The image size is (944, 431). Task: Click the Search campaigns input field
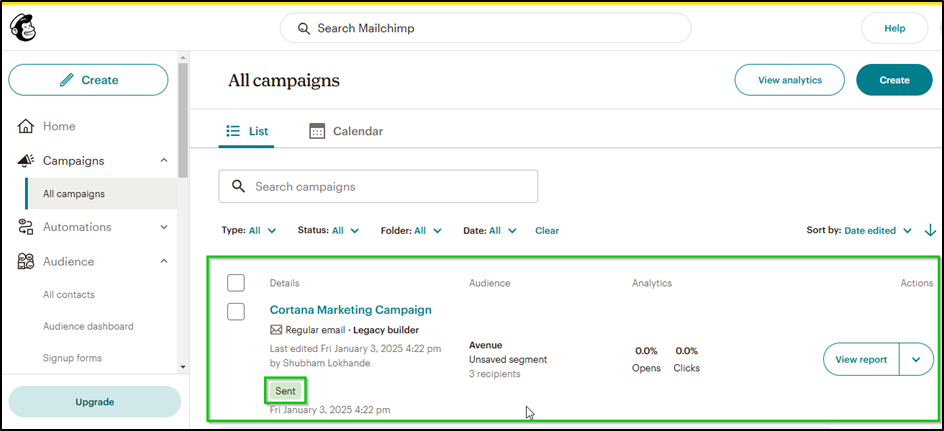390,186
